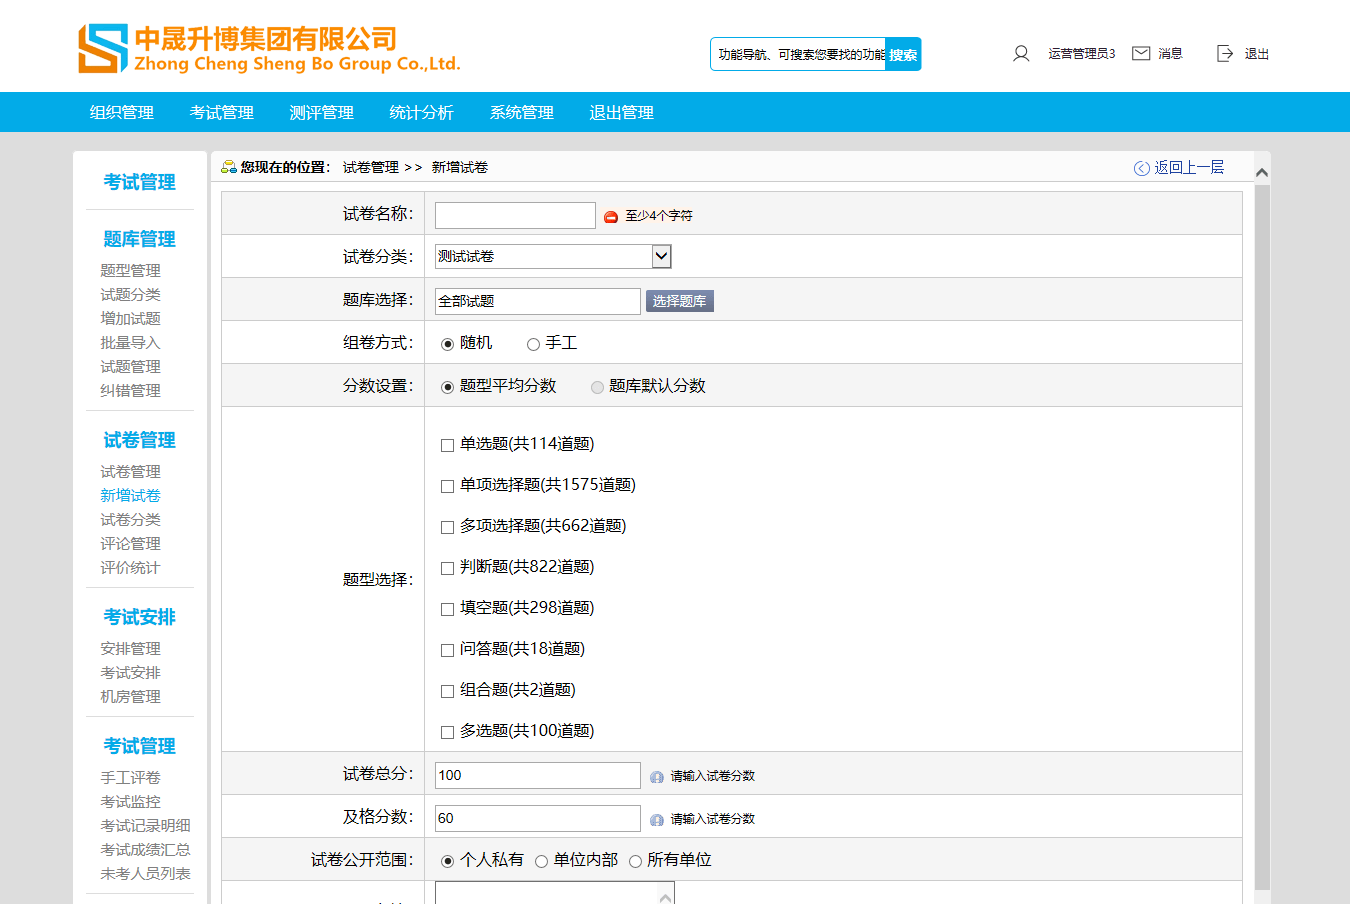Click the red error icon beside 试卷名称
1350x904 pixels.
tap(611, 216)
